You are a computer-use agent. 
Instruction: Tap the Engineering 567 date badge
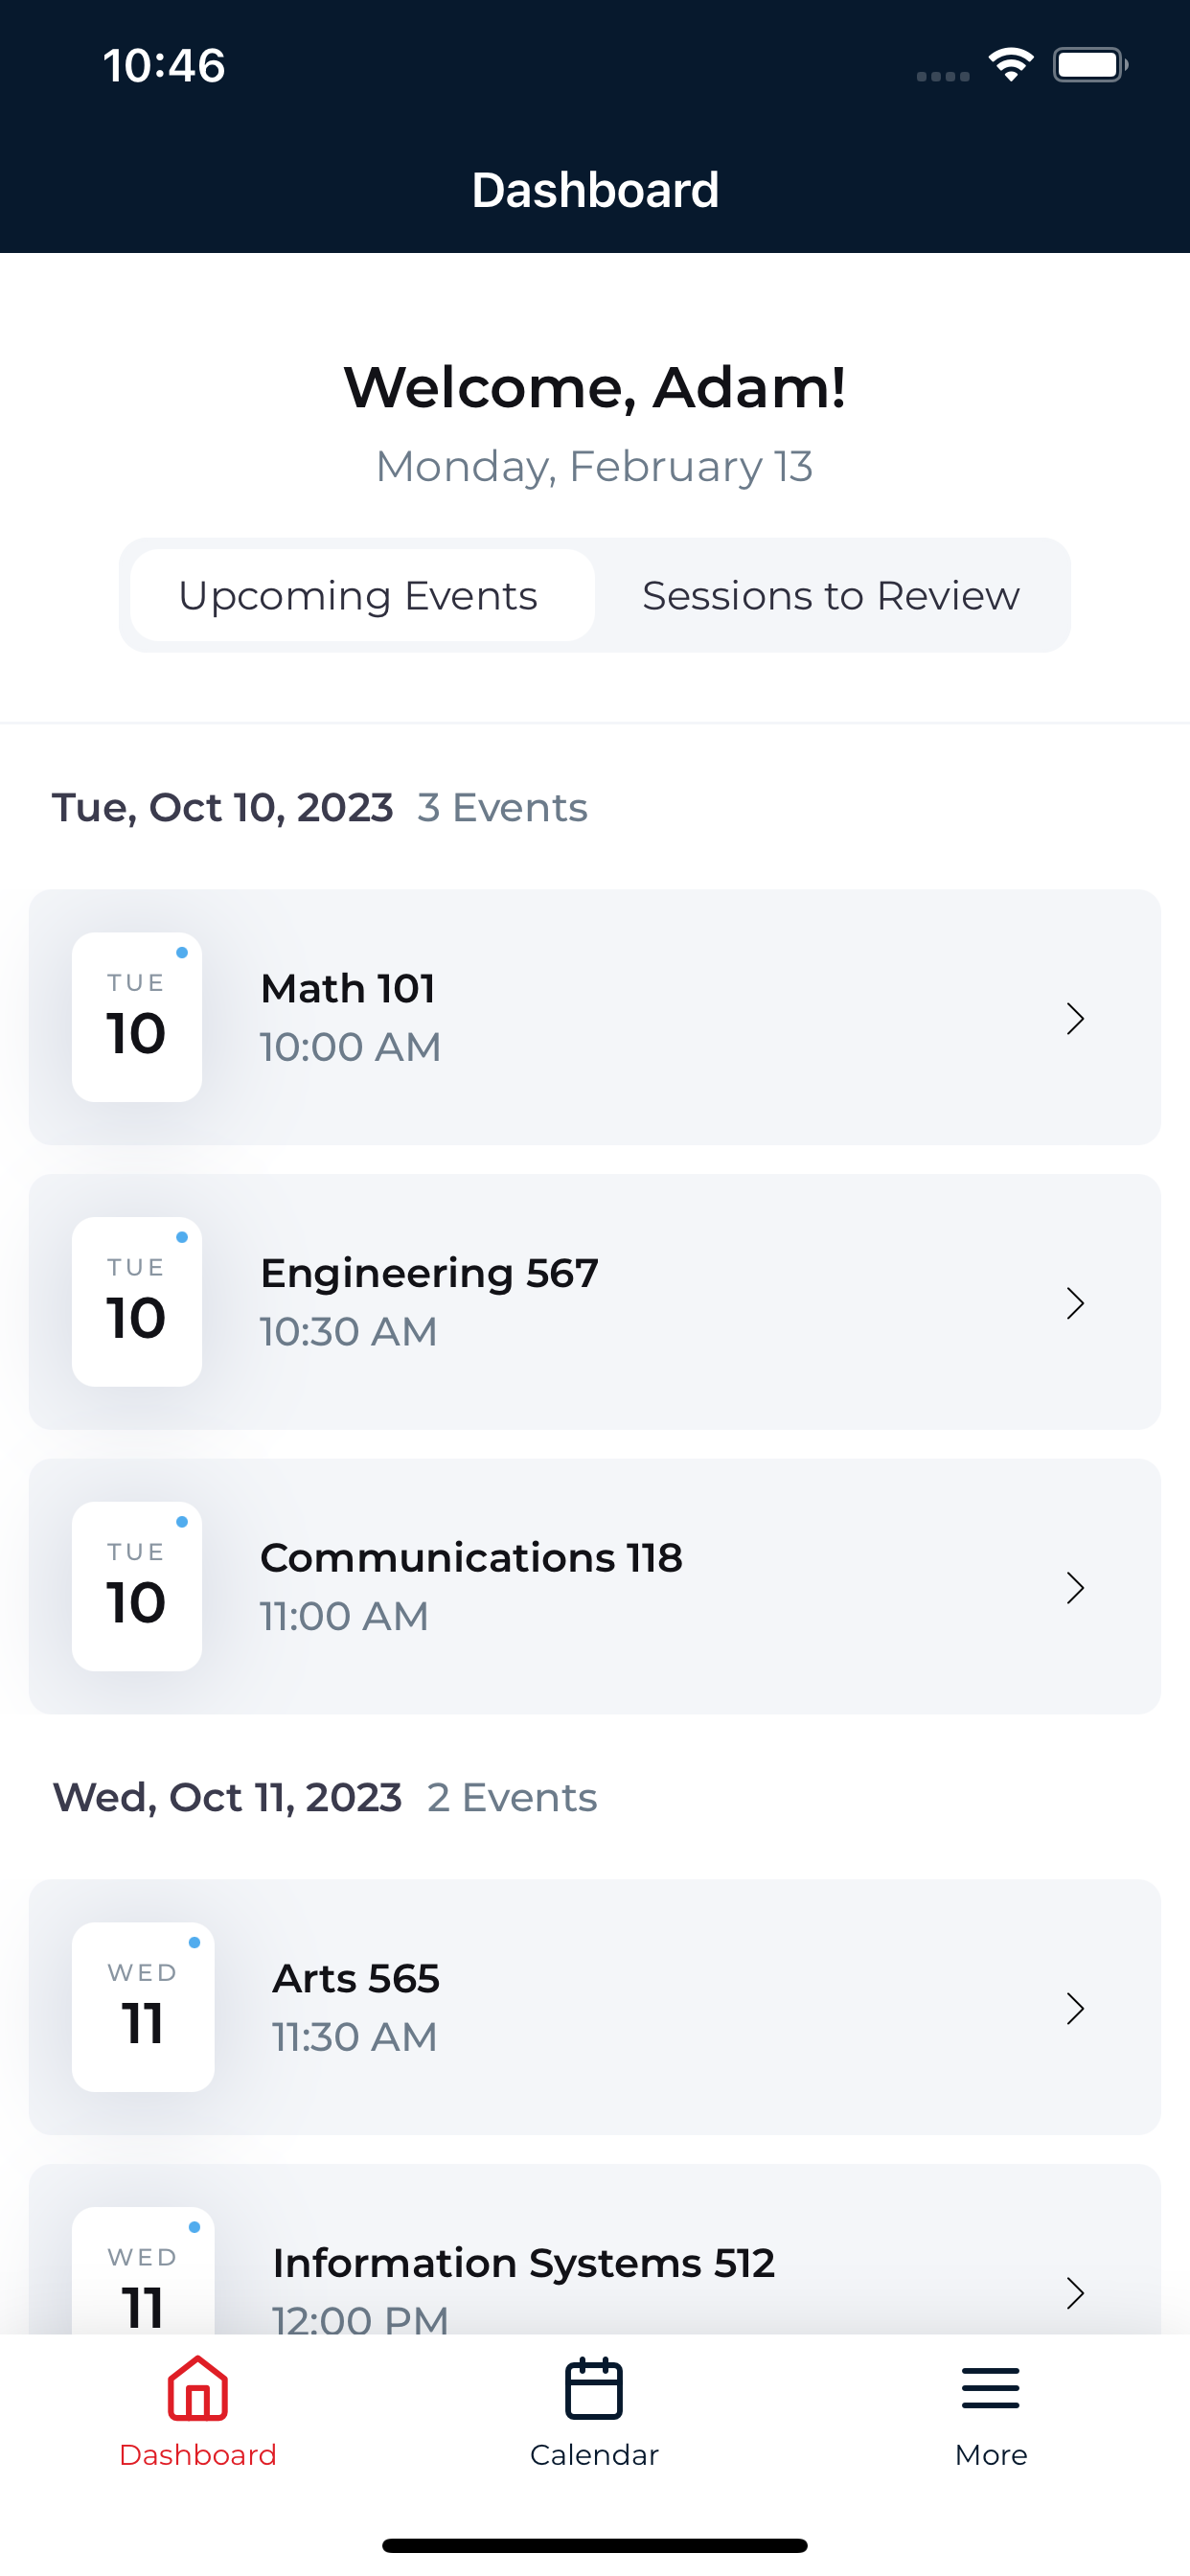137,1301
